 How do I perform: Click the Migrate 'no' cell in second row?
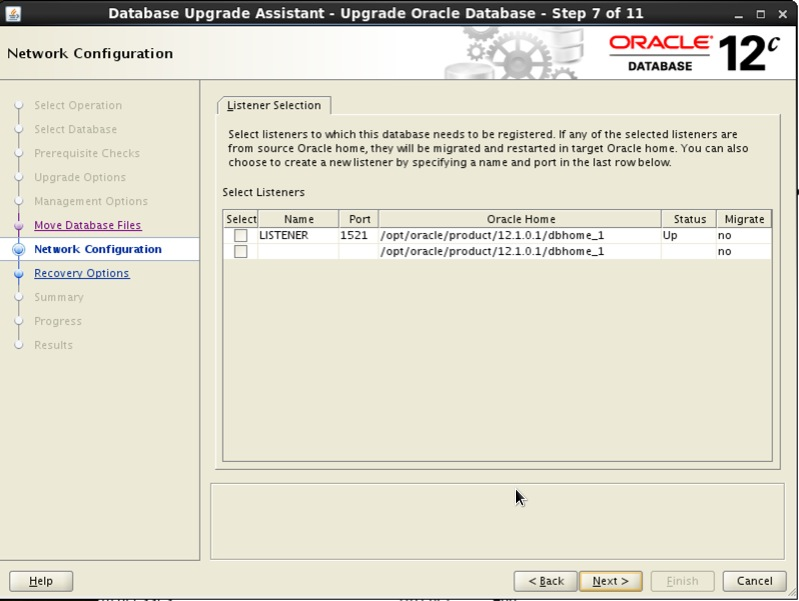tap(744, 251)
